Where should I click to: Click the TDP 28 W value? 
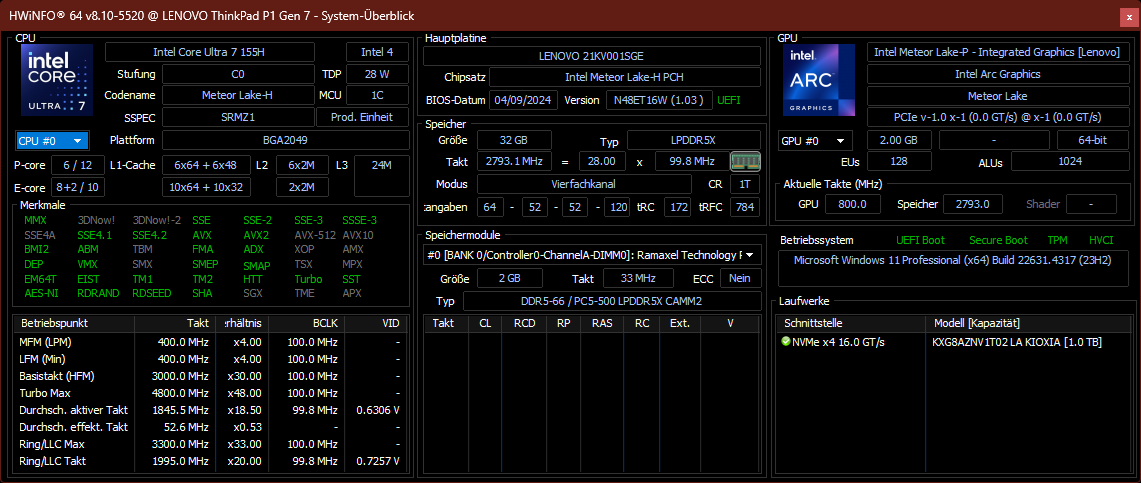tap(378, 74)
